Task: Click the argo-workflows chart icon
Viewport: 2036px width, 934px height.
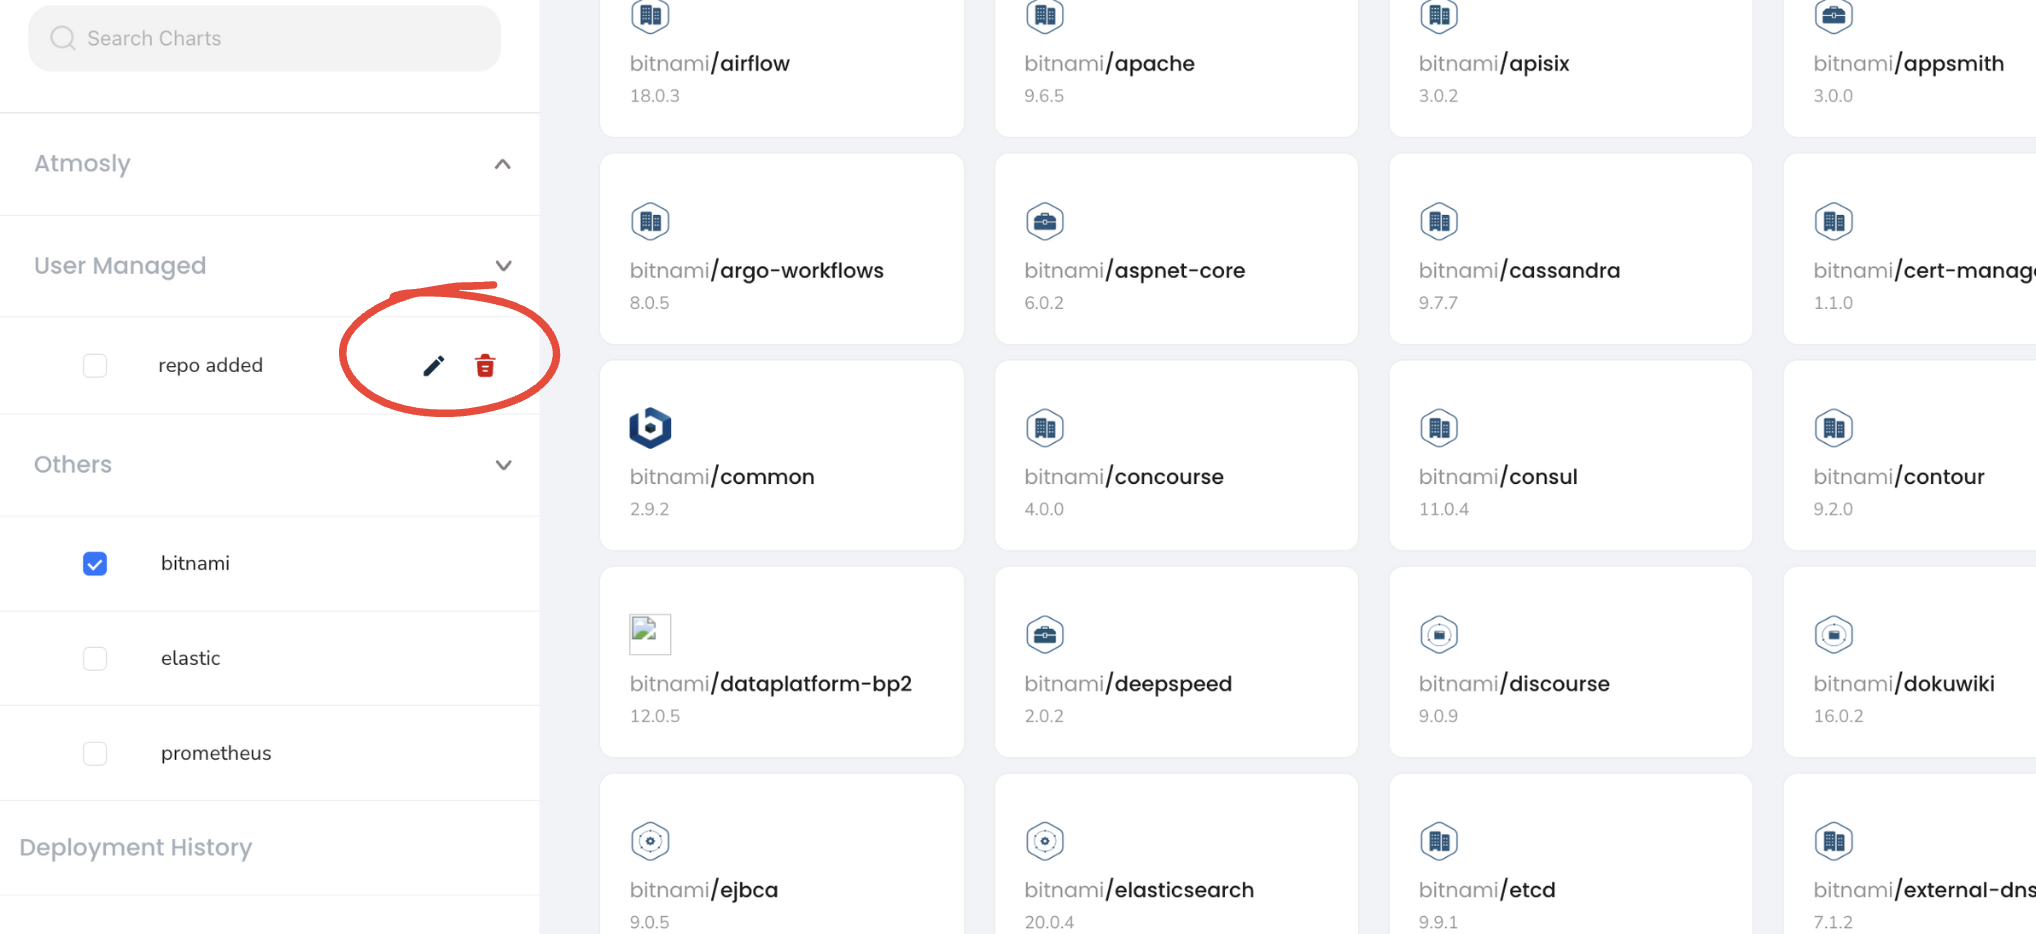Action: coord(650,221)
